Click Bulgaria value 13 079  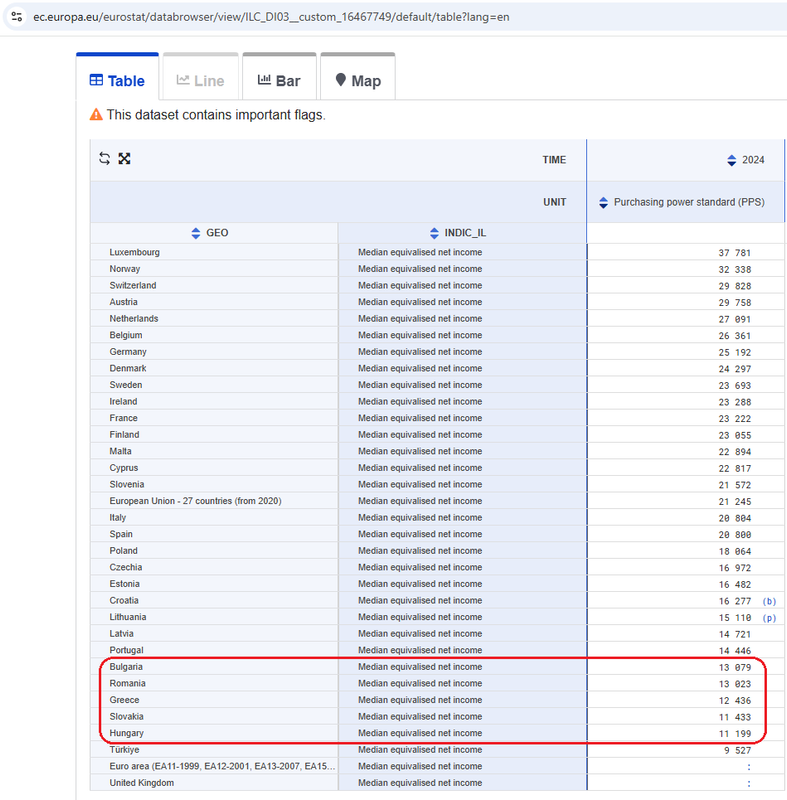click(x=735, y=667)
